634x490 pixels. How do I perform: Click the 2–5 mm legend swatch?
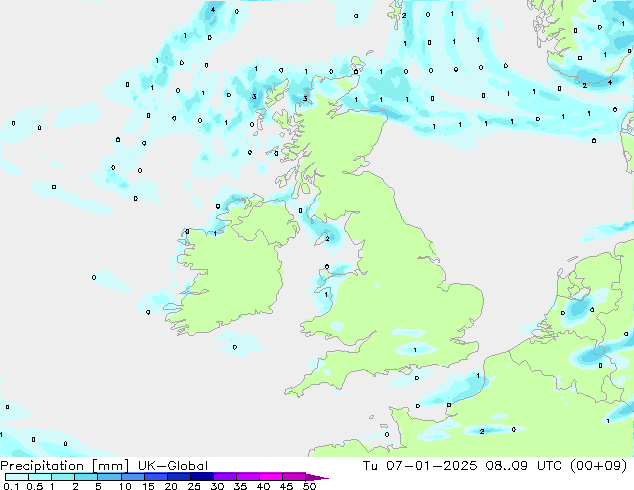(x=86, y=477)
